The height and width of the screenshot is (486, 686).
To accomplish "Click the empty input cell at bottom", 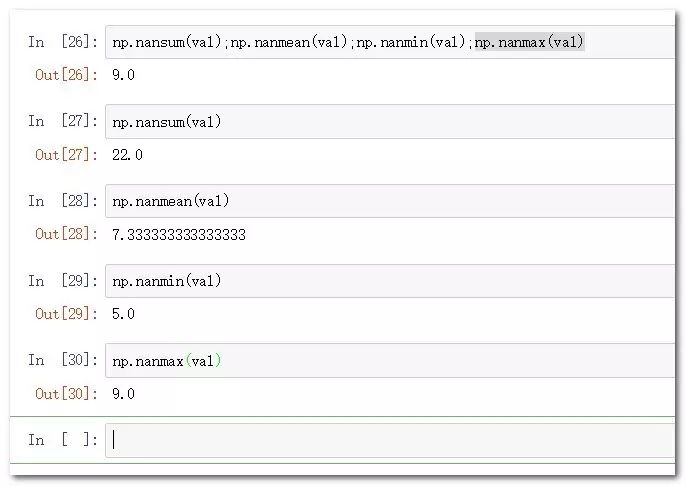I will pyautogui.click(x=390, y=440).
